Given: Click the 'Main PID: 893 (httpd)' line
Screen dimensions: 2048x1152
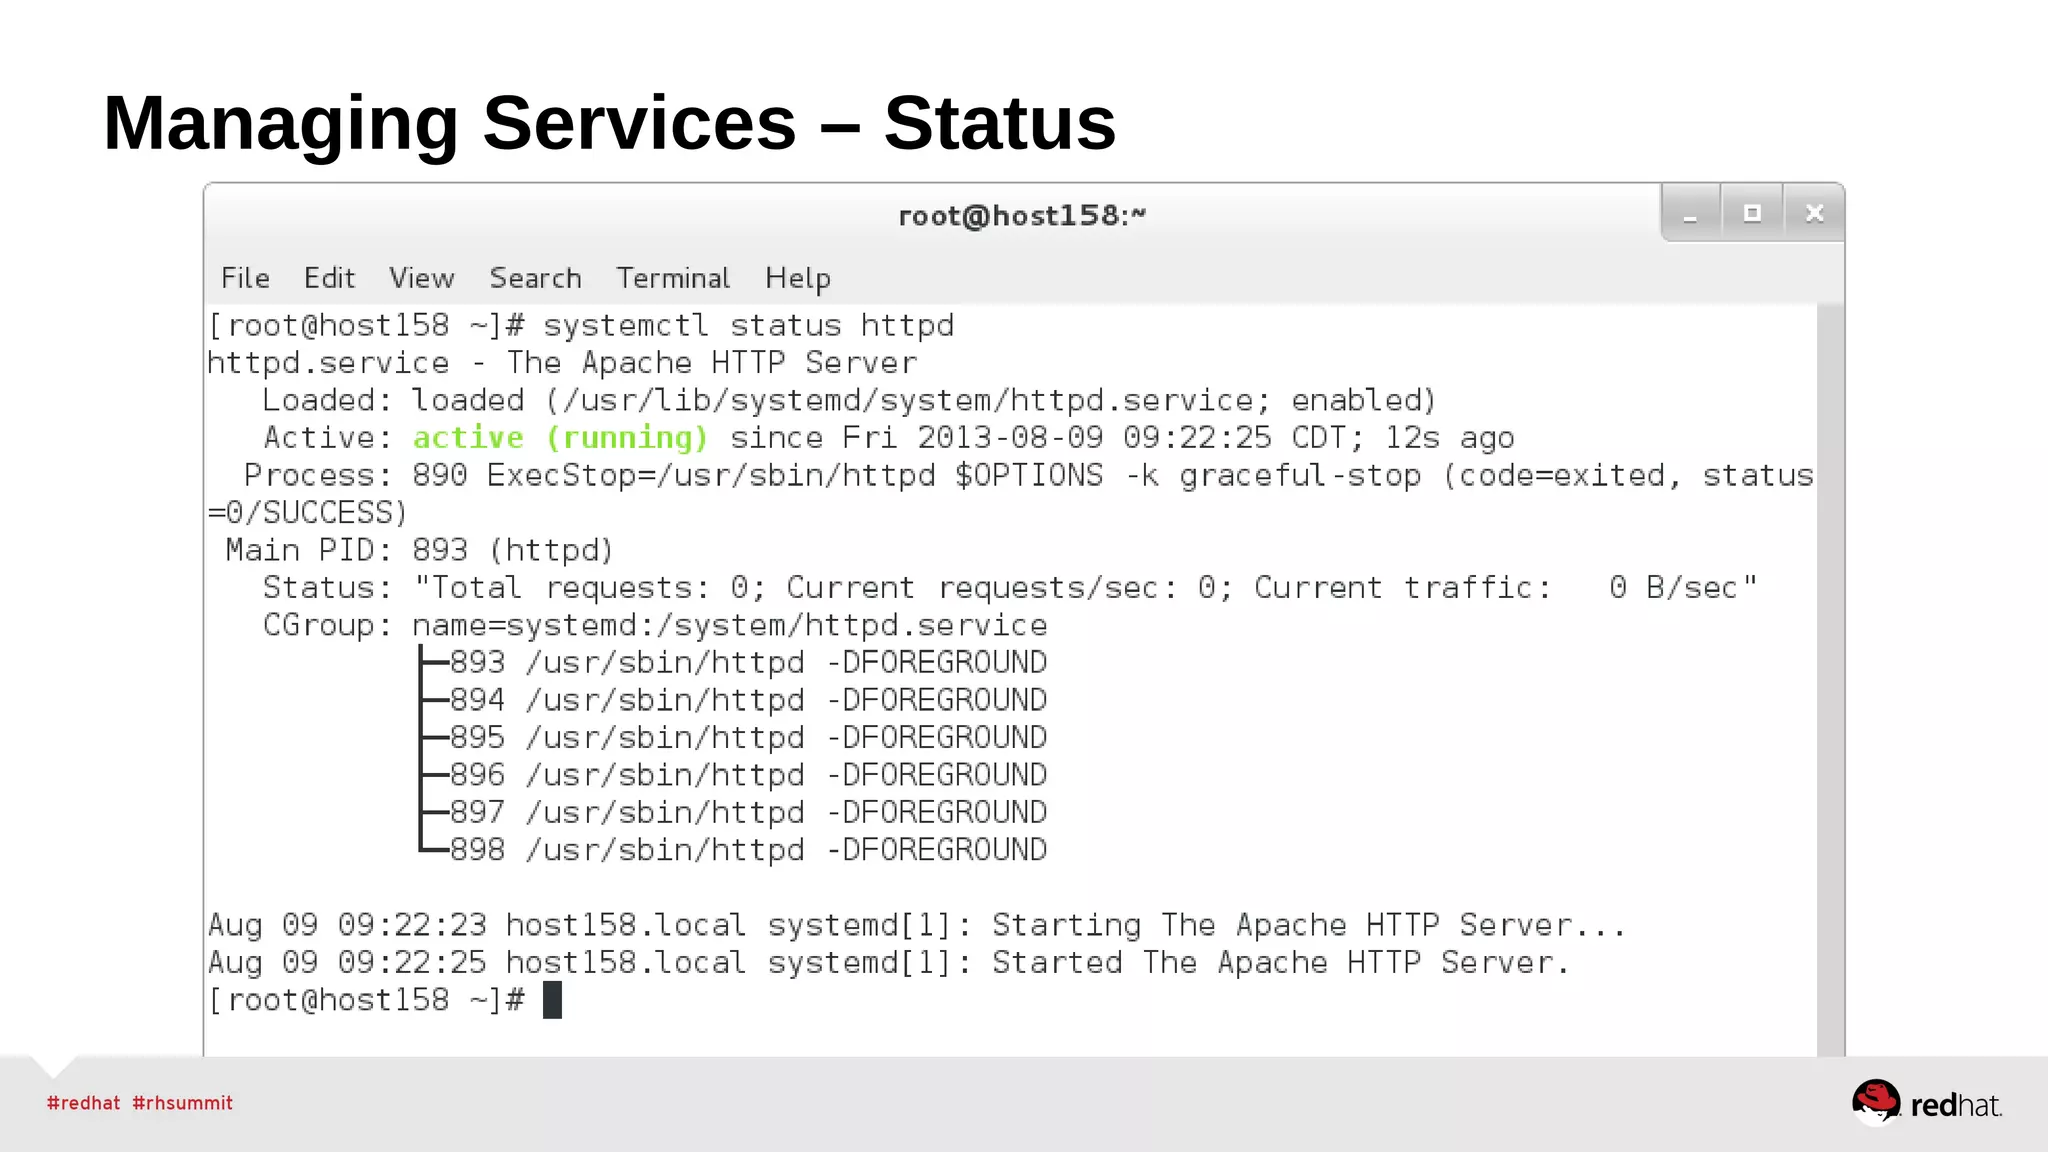Looking at the screenshot, I should click(x=419, y=550).
